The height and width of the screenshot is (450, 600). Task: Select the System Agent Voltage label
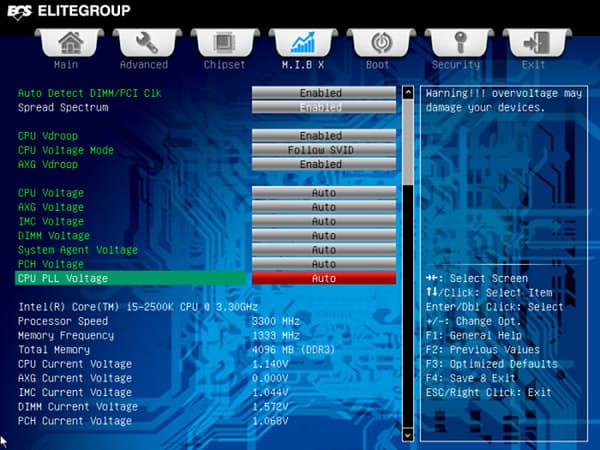point(78,250)
